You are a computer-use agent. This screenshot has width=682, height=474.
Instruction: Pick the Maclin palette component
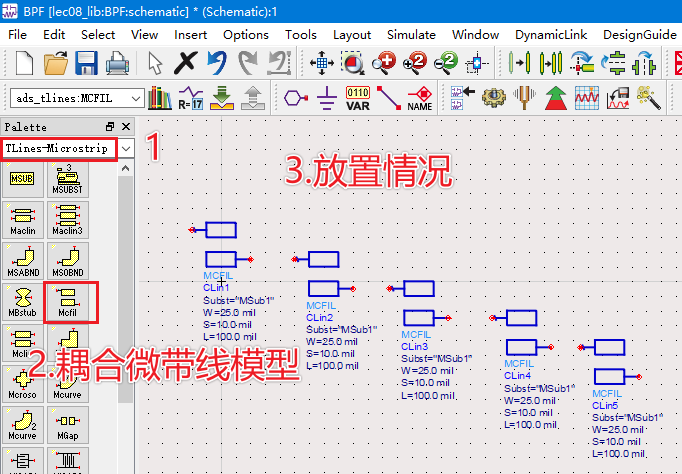click(x=23, y=220)
